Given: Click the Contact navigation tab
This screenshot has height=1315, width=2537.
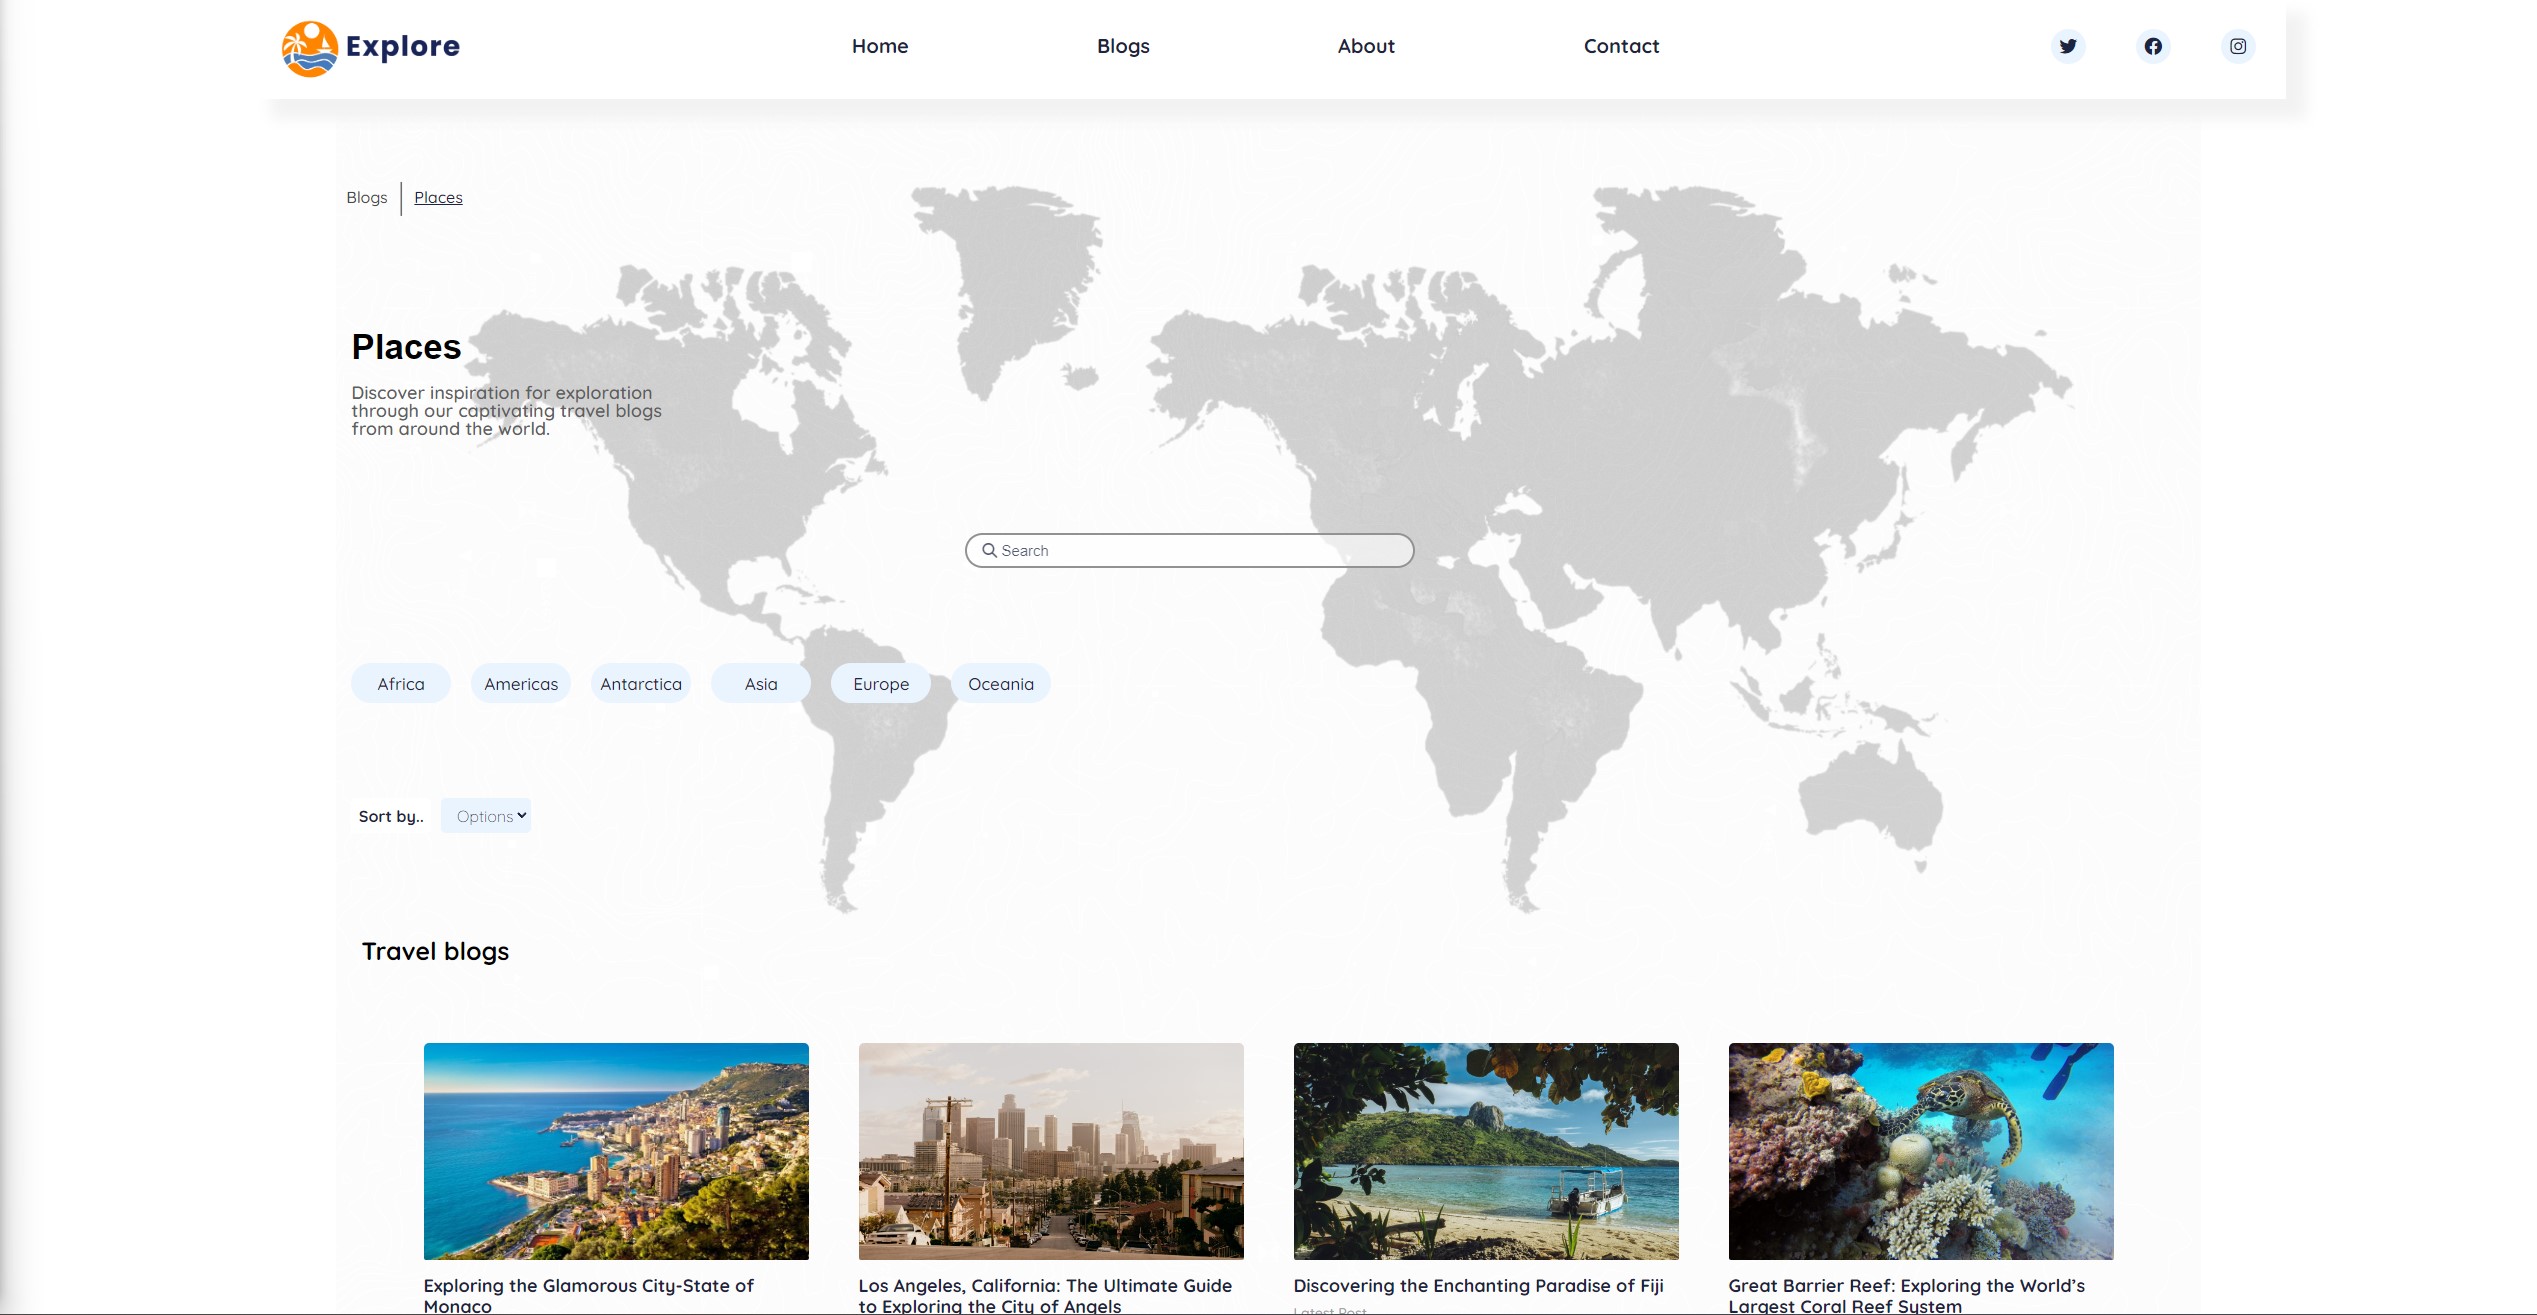Looking at the screenshot, I should click(1621, 45).
